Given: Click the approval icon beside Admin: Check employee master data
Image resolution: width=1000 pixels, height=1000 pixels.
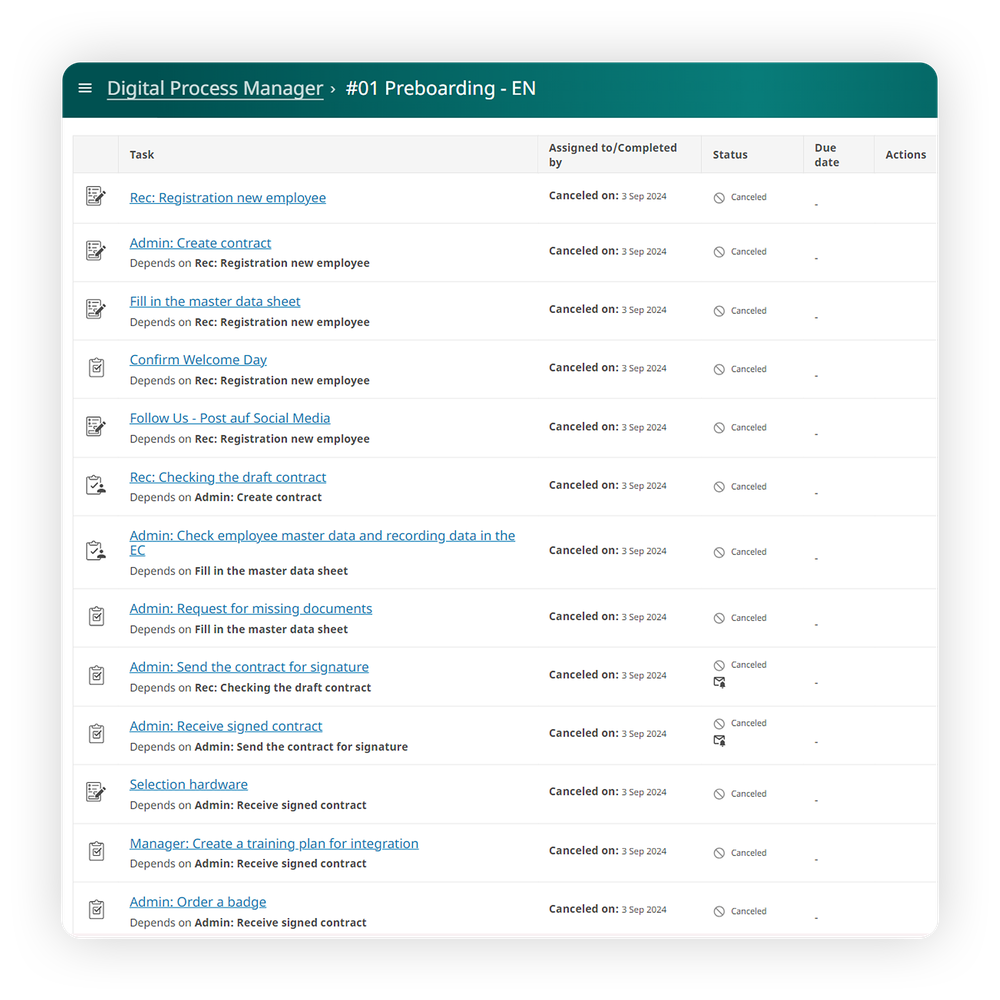Looking at the screenshot, I should coord(95,550).
